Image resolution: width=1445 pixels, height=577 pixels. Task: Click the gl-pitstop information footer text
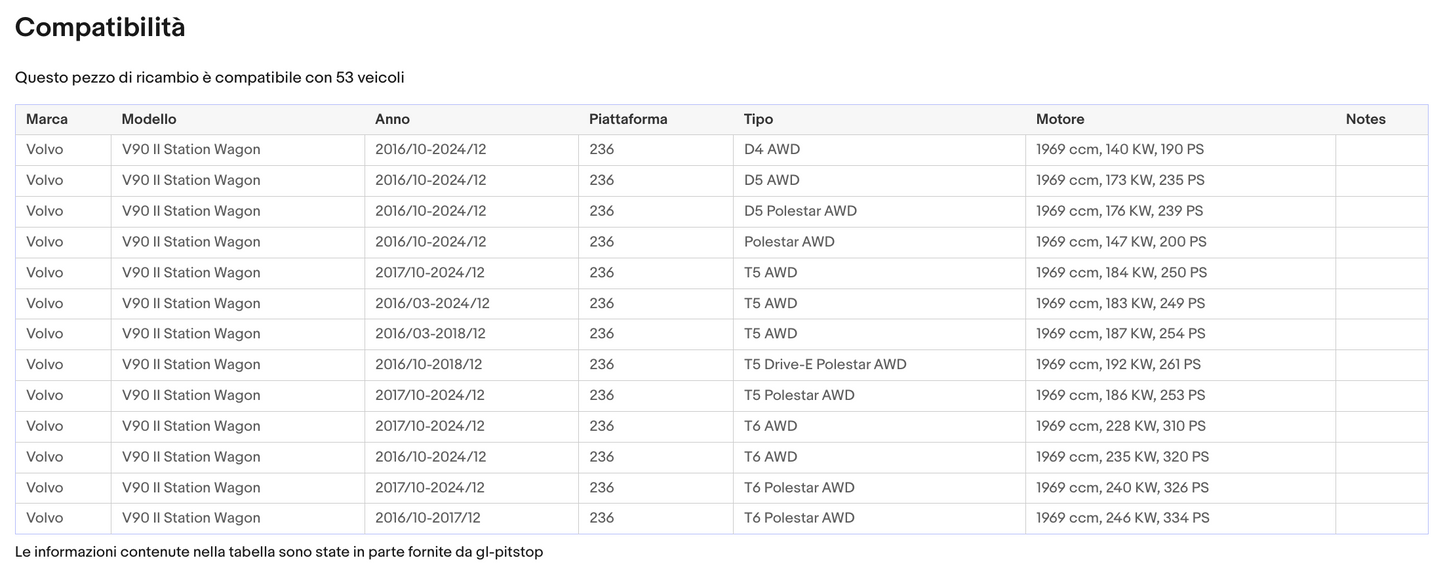click(279, 552)
